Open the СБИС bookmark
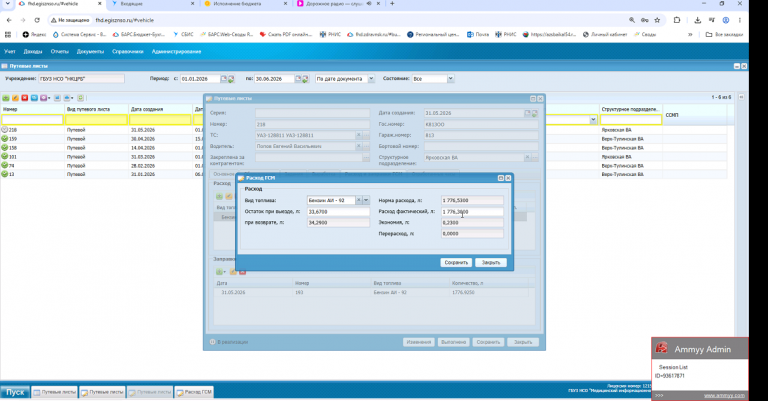This screenshot has width=768, height=401. click(x=183, y=34)
